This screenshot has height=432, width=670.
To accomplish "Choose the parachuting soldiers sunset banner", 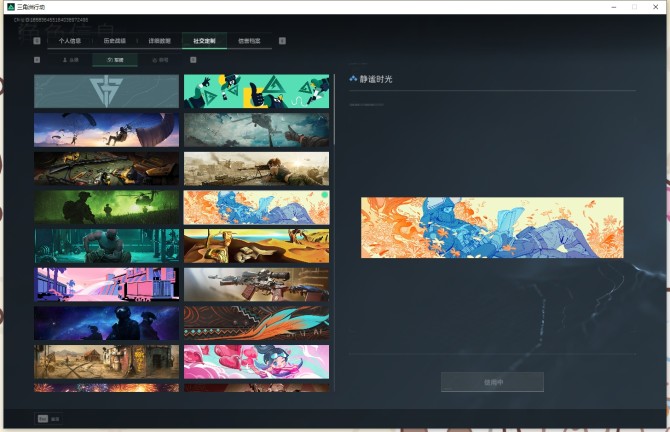I will click(106, 130).
